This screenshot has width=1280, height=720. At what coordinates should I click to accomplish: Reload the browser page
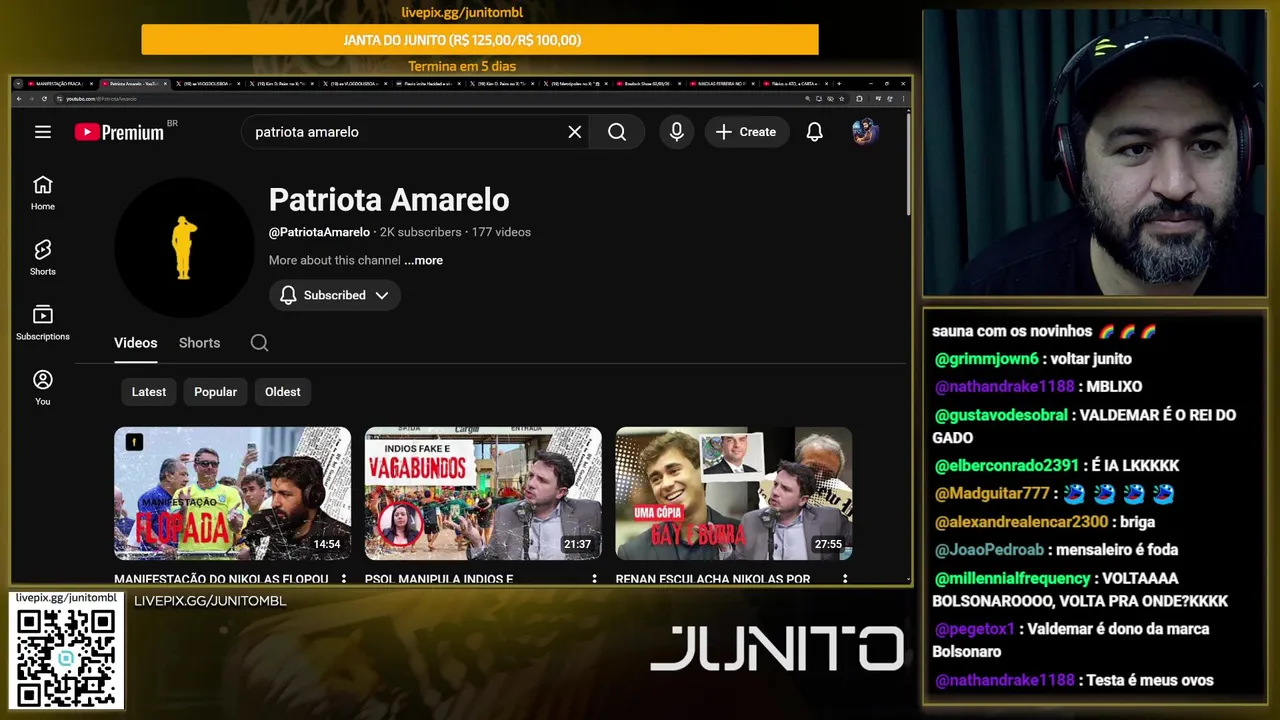coord(44,99)
